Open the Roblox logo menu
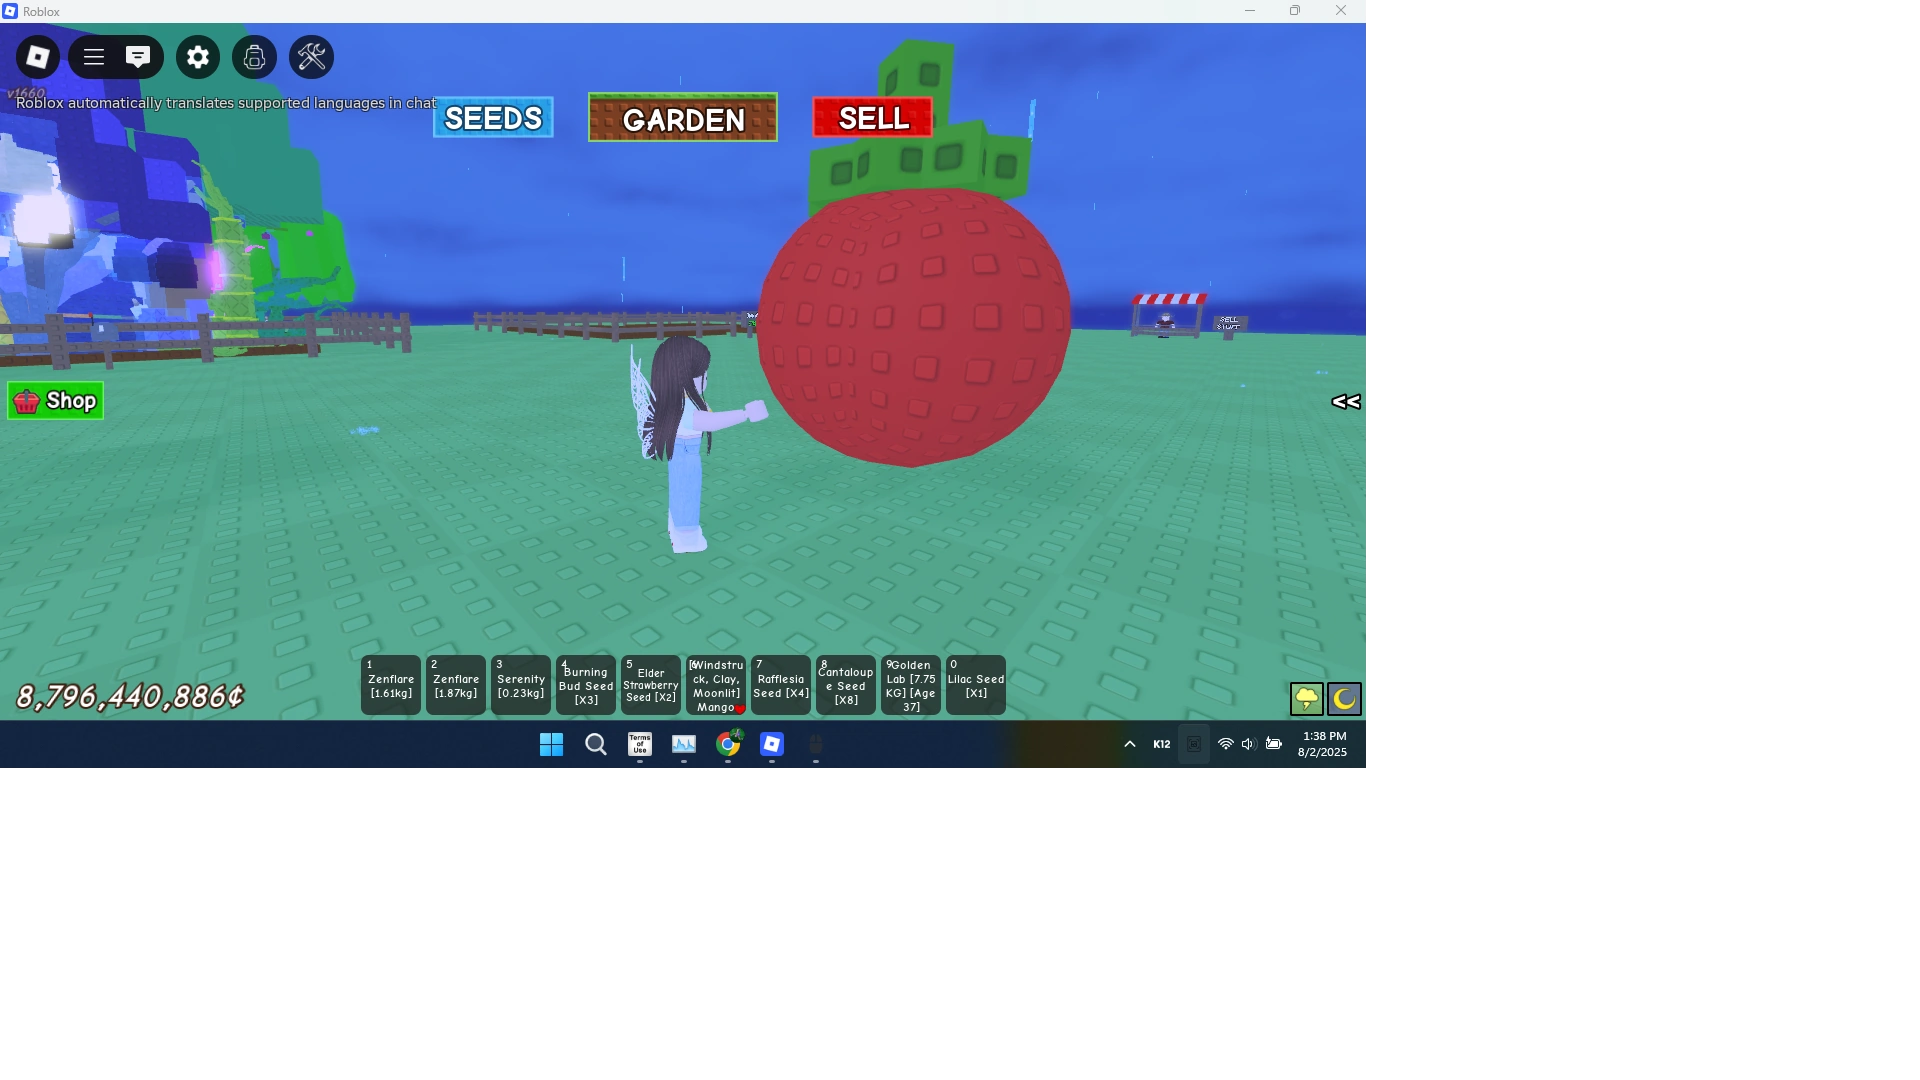 click(37, 57)
